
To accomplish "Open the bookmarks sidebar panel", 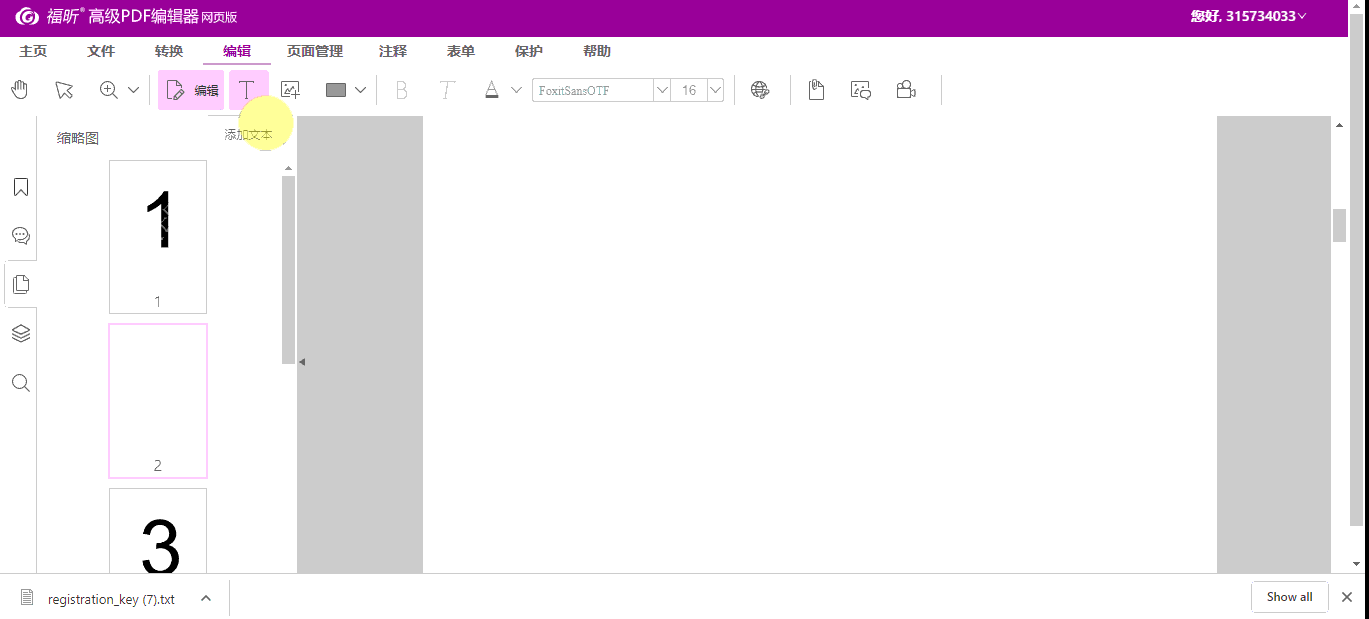I will (20, 188).
